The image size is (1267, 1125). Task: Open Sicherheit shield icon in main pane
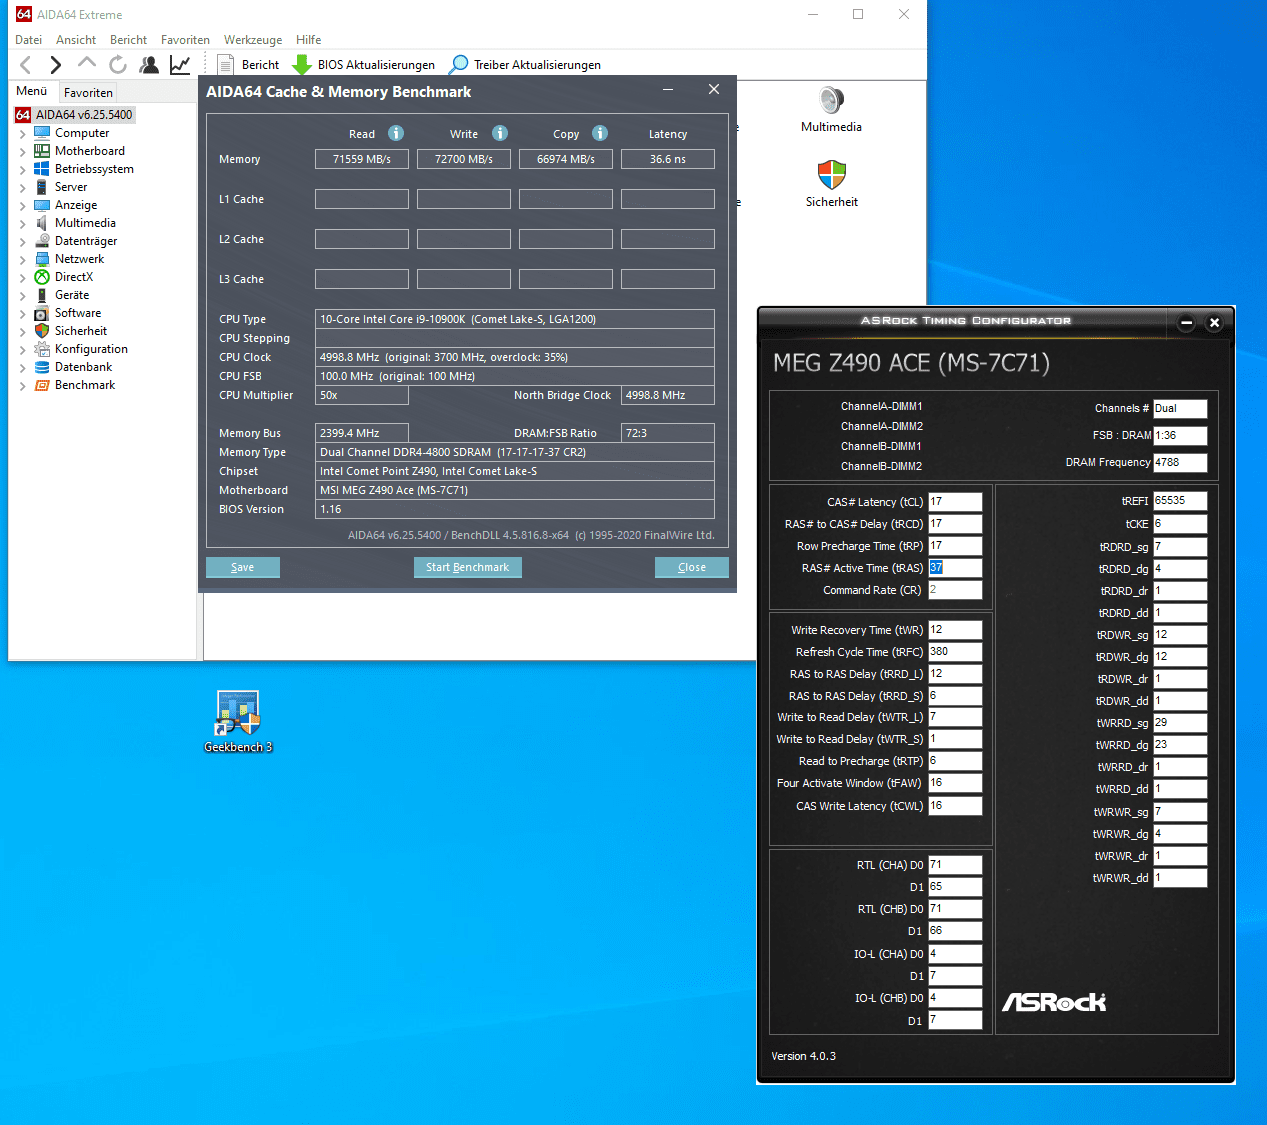pos(831,184)
